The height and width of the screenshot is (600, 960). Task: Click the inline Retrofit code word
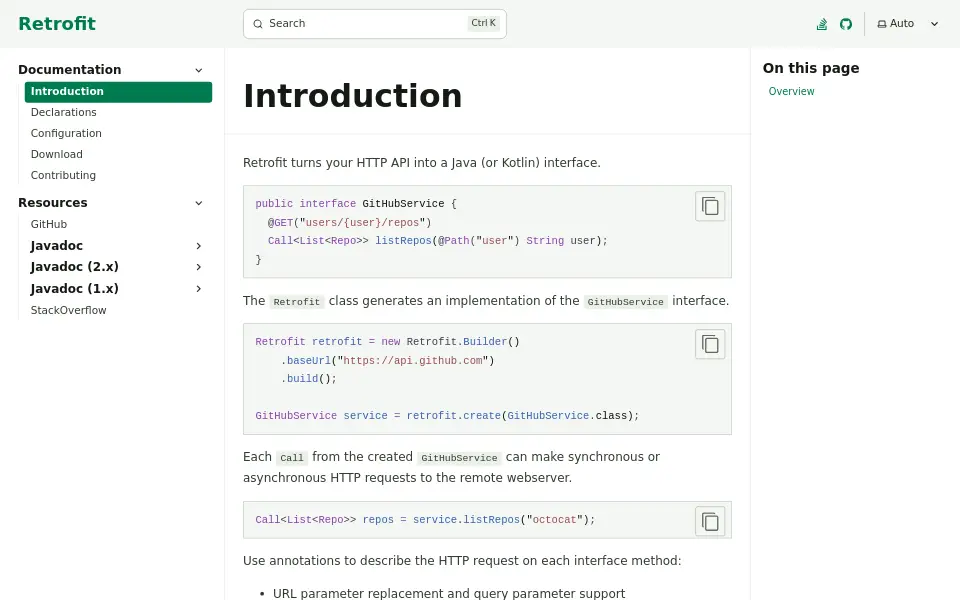[x=296, y=302]
